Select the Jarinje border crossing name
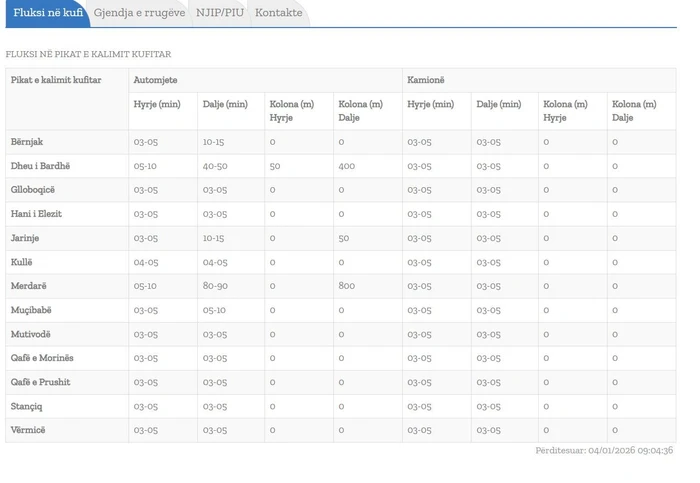The width and height of the screenshot is (700, 483). (25, 238)
